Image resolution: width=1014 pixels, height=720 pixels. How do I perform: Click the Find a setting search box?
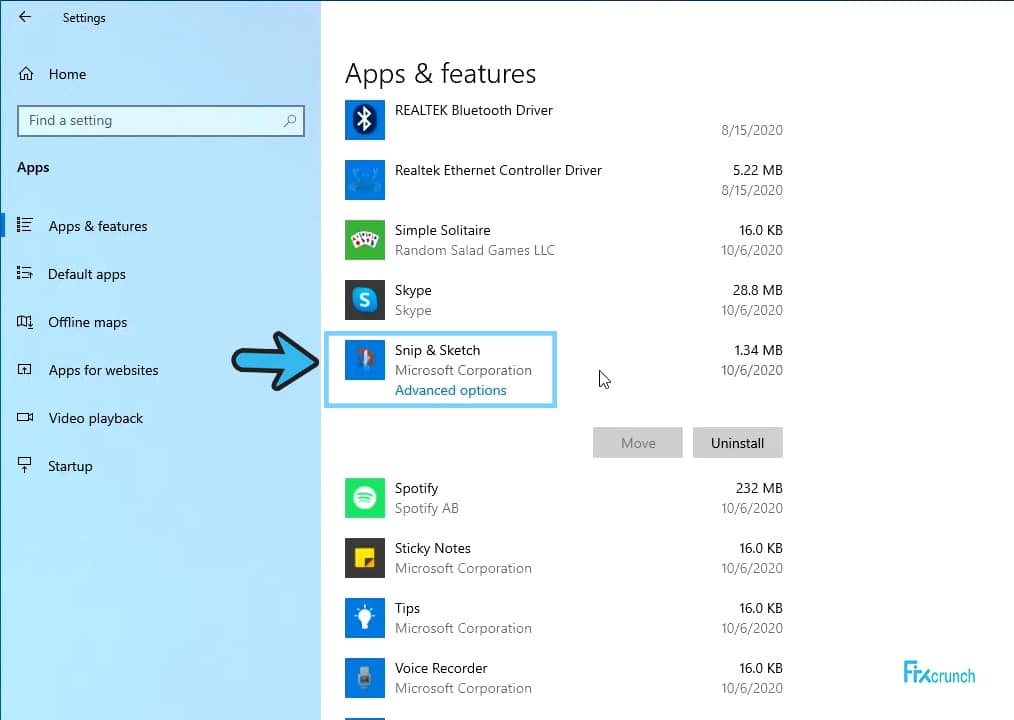160,121
